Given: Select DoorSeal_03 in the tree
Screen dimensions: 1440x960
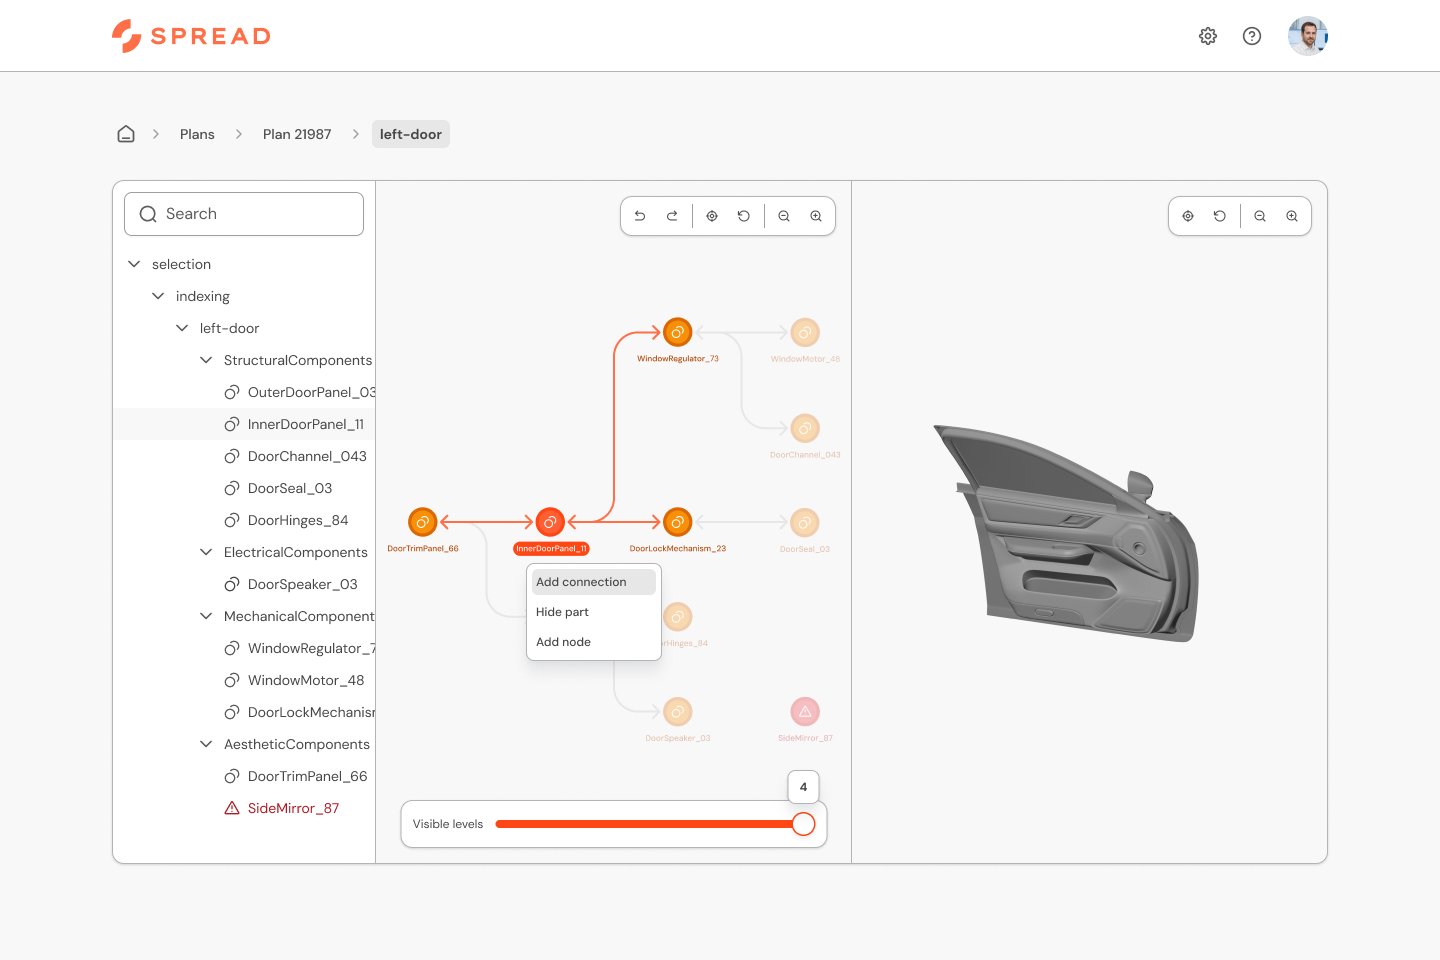Looking at the screenshot, I should (244, 488).
